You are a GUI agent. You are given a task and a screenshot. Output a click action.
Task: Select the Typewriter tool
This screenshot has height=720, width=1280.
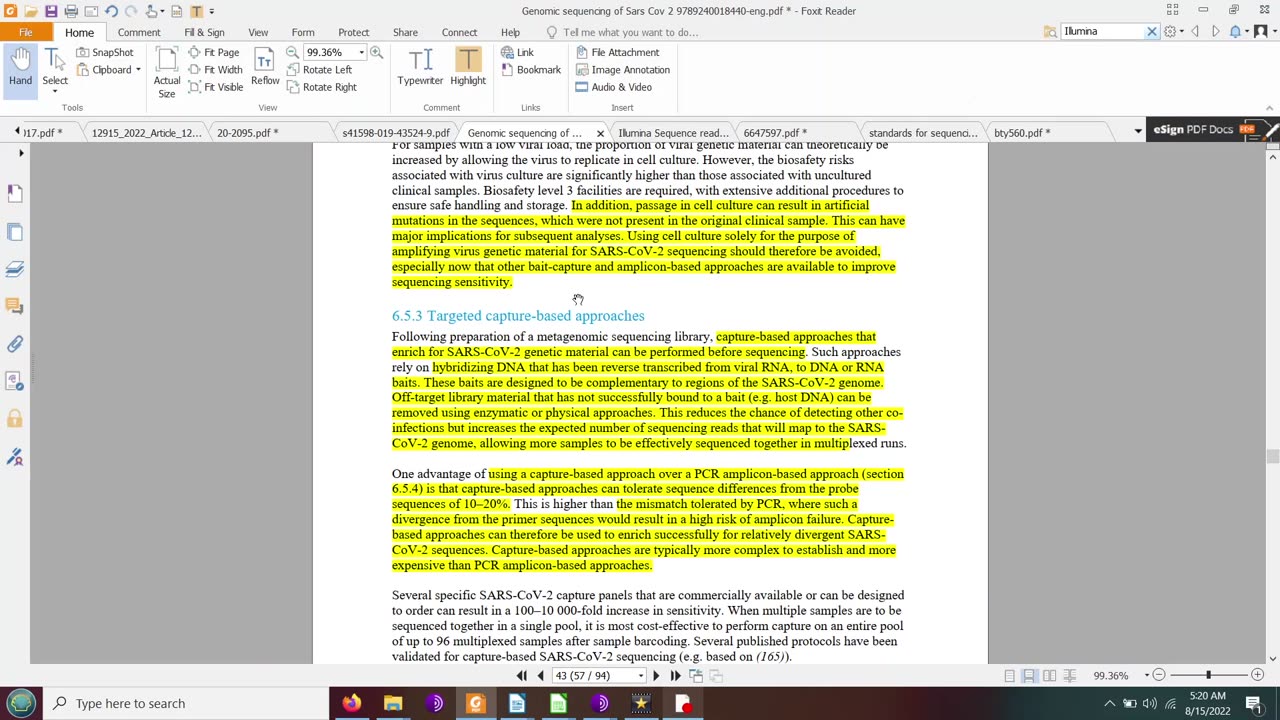[x=420, y=68]
